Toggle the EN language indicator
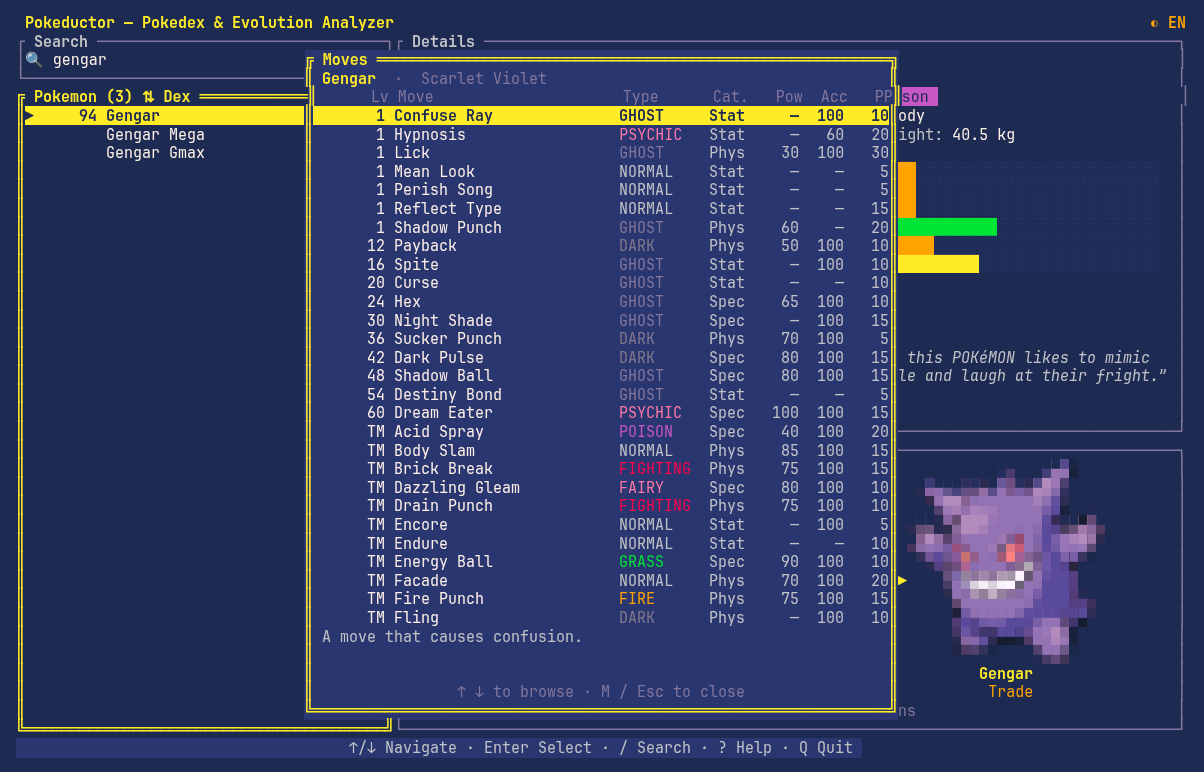1204x772 pixels. 1176,22
